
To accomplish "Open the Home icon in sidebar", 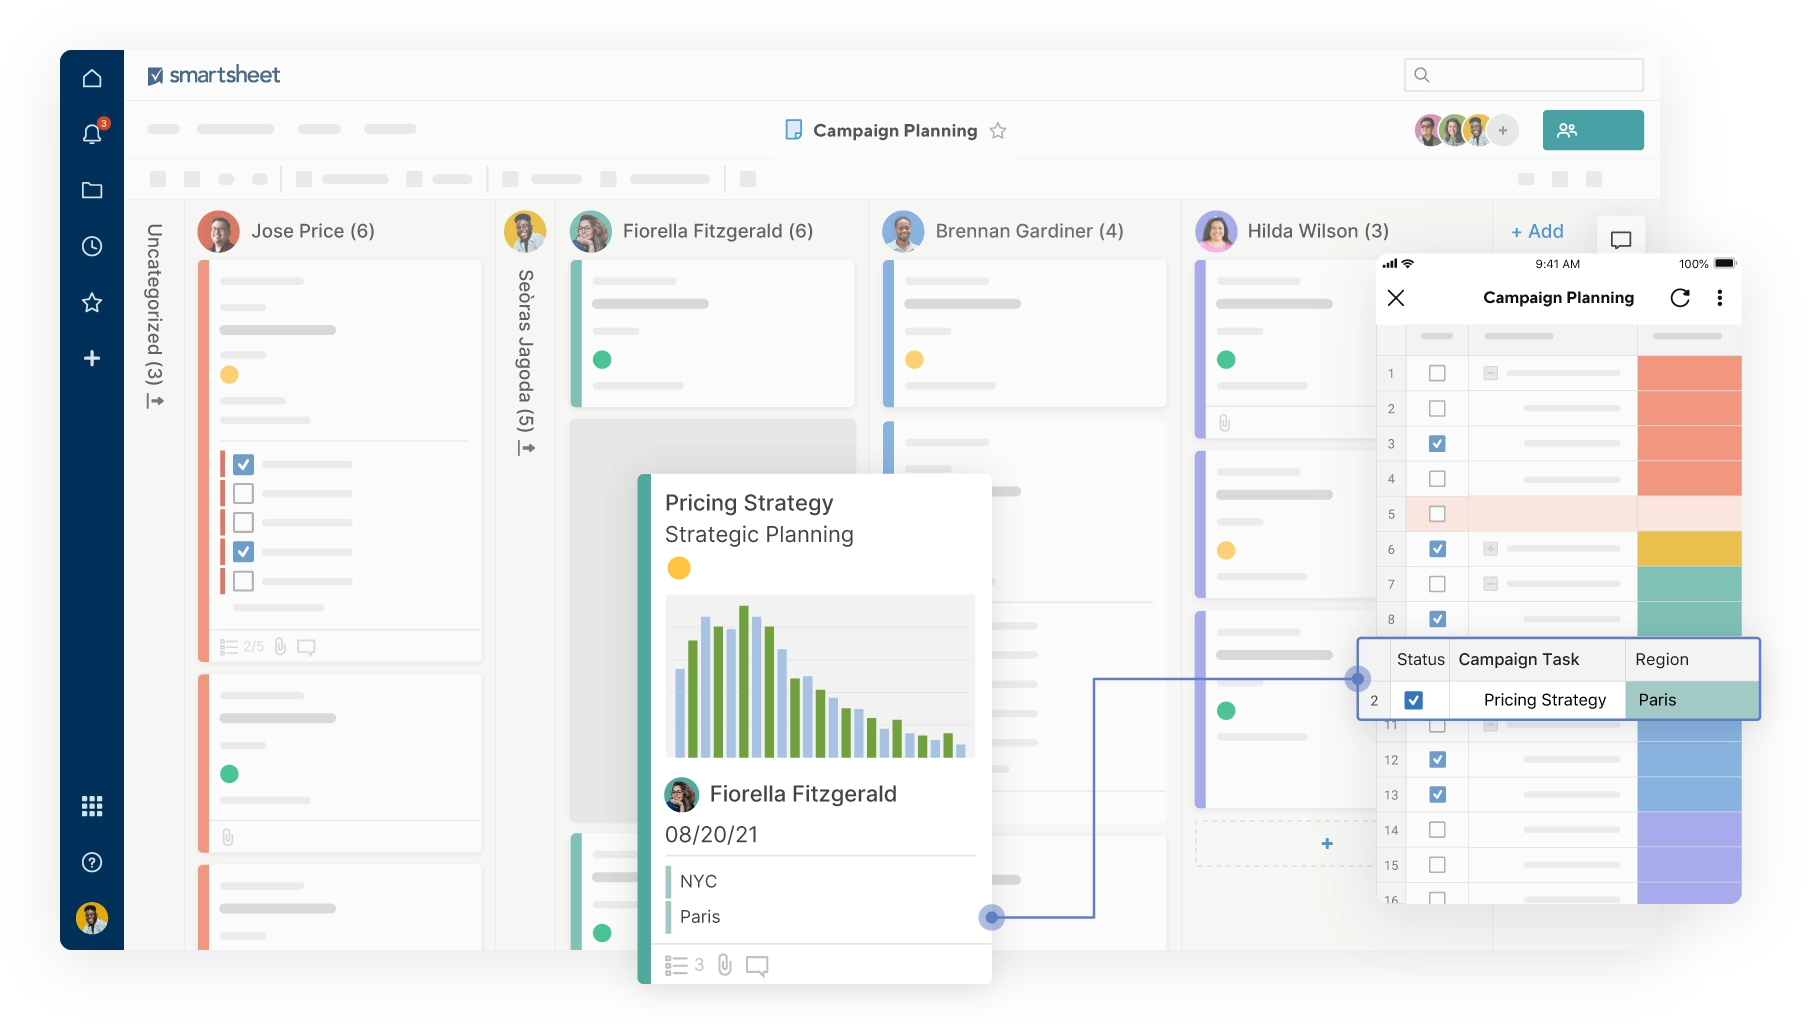I will (92, 78).
